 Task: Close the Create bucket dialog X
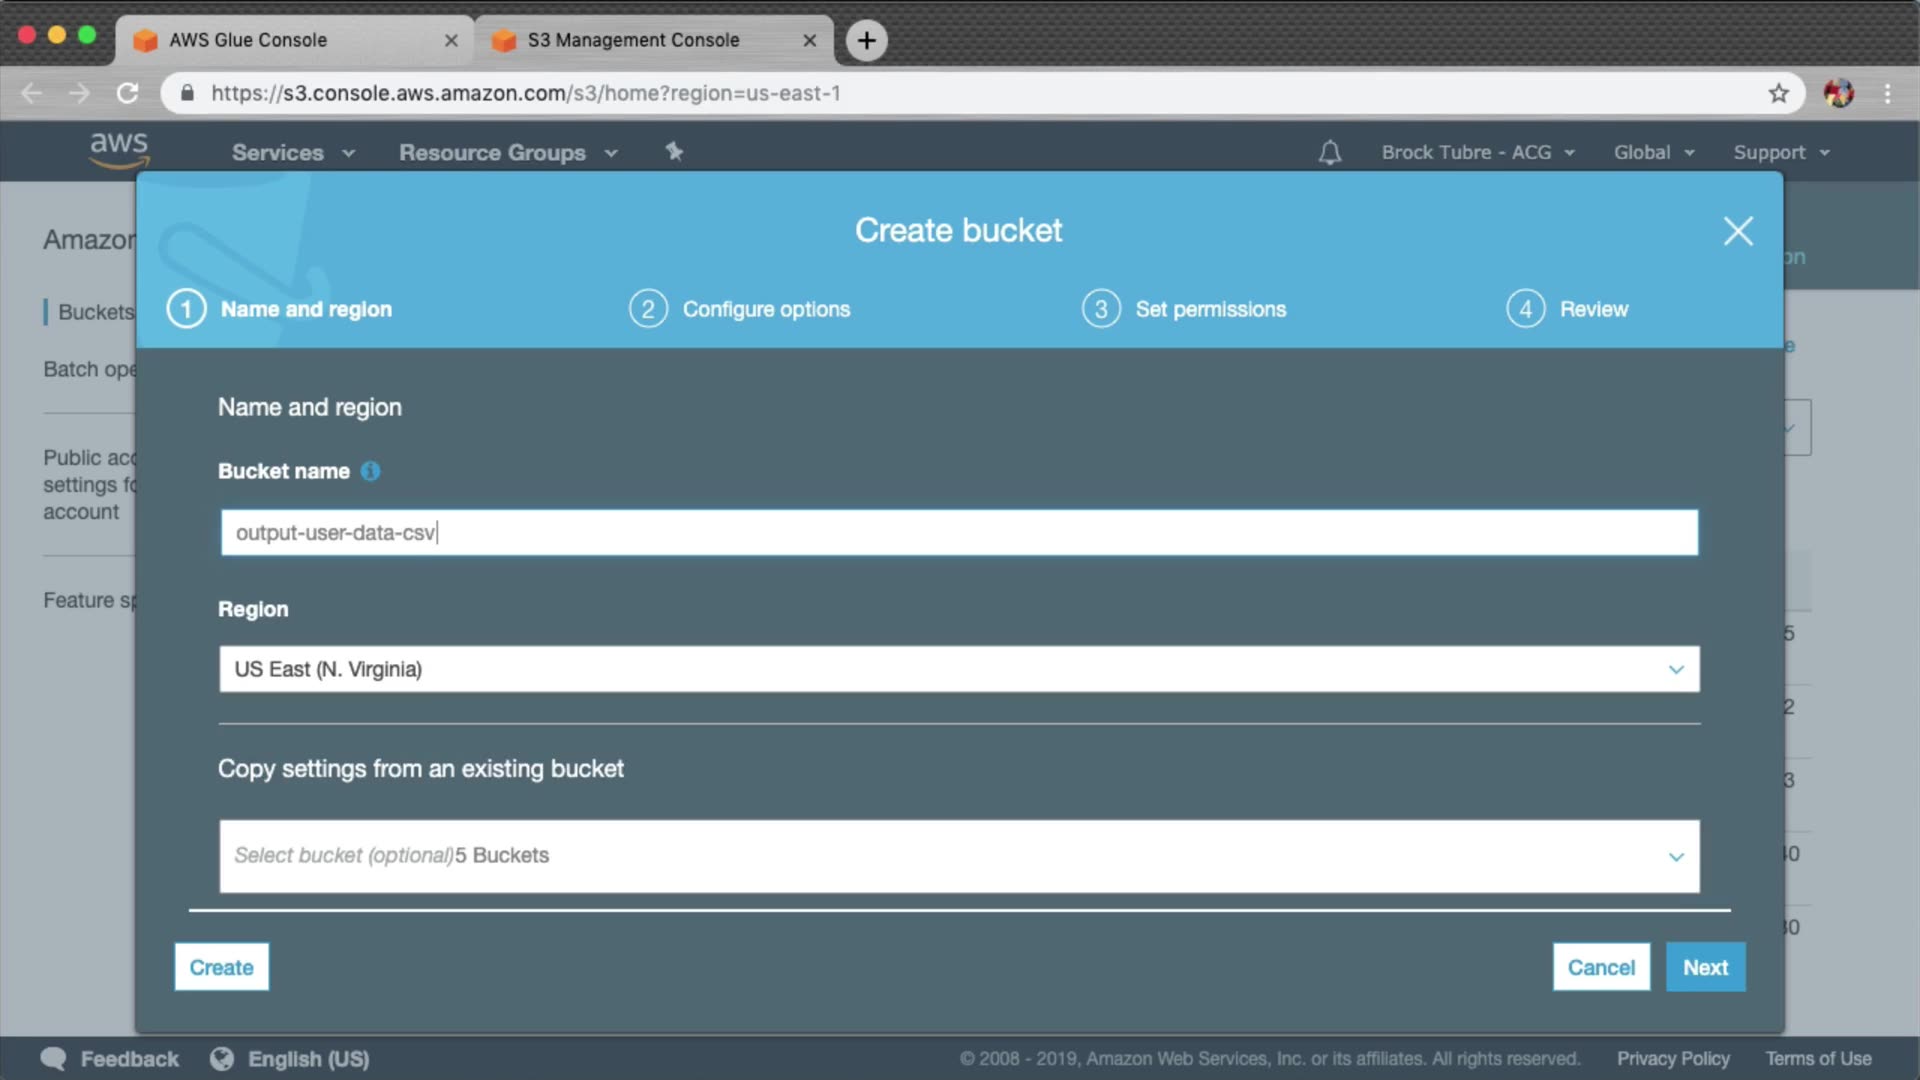(1738, 231)
